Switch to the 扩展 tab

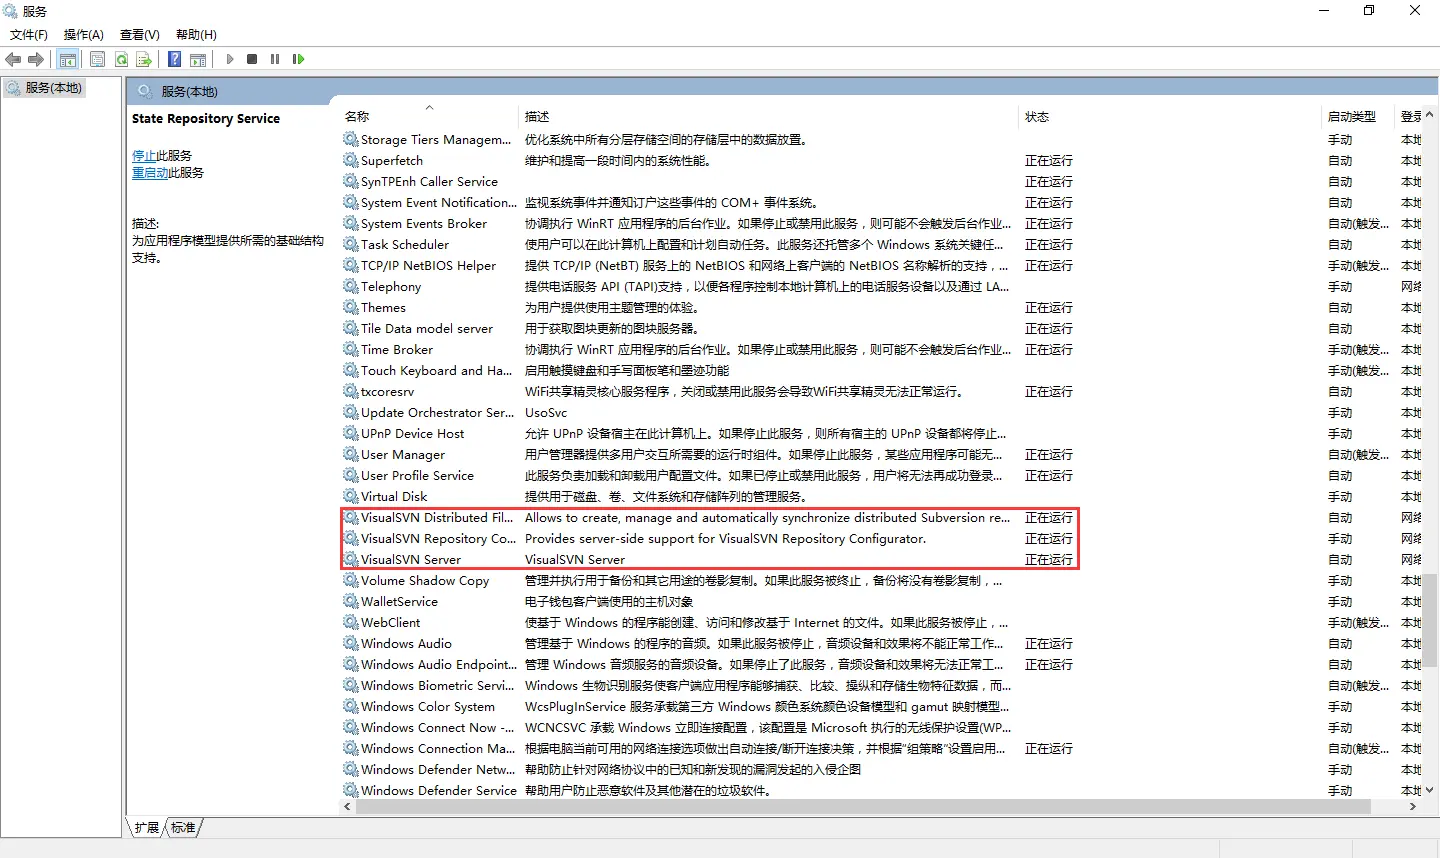pyautogui.click(x=147, y=828)
